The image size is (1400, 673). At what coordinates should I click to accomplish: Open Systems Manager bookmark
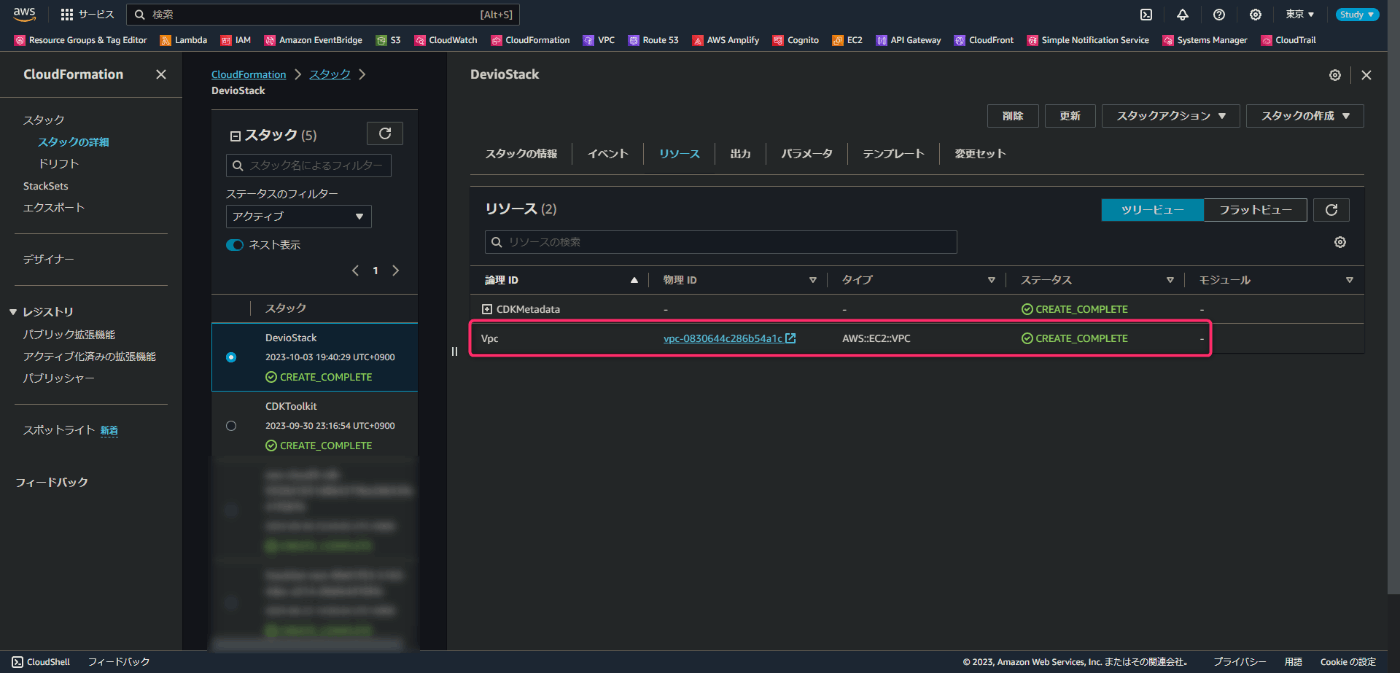point(1205,40)
